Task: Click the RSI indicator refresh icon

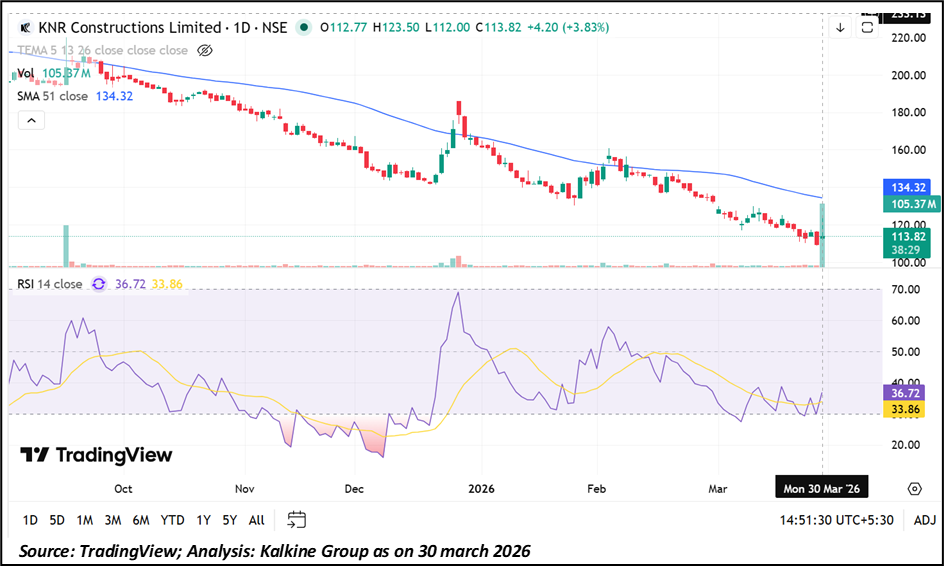Action: (x=99, y=284)
